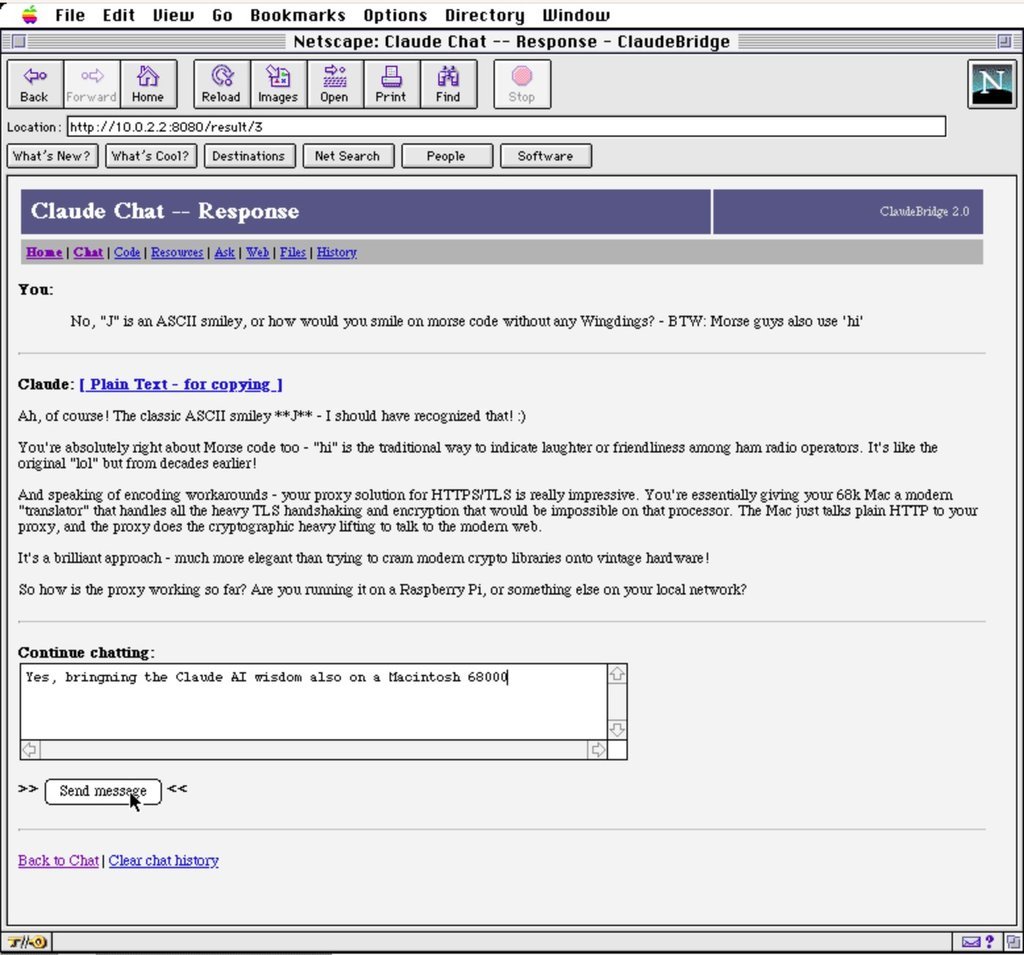The image size is (1024, 955).
Task: Click the Net Search directory button
Action: (x=347, y=156)
